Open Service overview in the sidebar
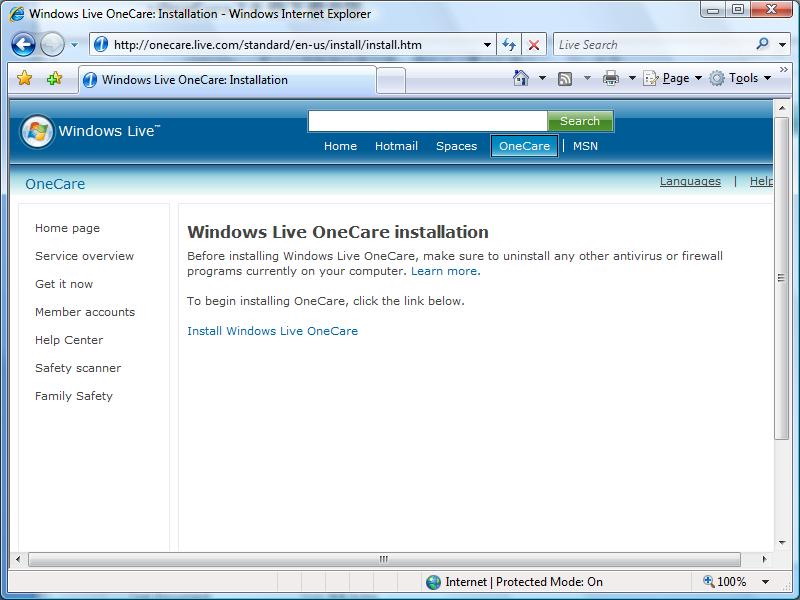800x600 pixels. [85, 256]
